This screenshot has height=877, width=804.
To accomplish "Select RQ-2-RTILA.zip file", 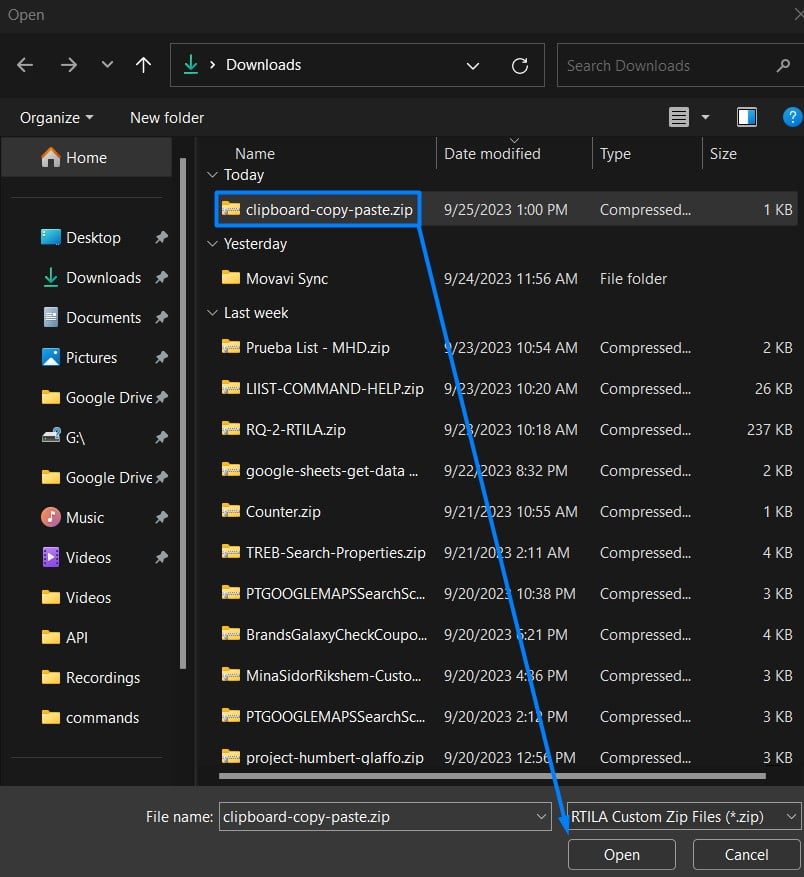I will pos(295,430).
